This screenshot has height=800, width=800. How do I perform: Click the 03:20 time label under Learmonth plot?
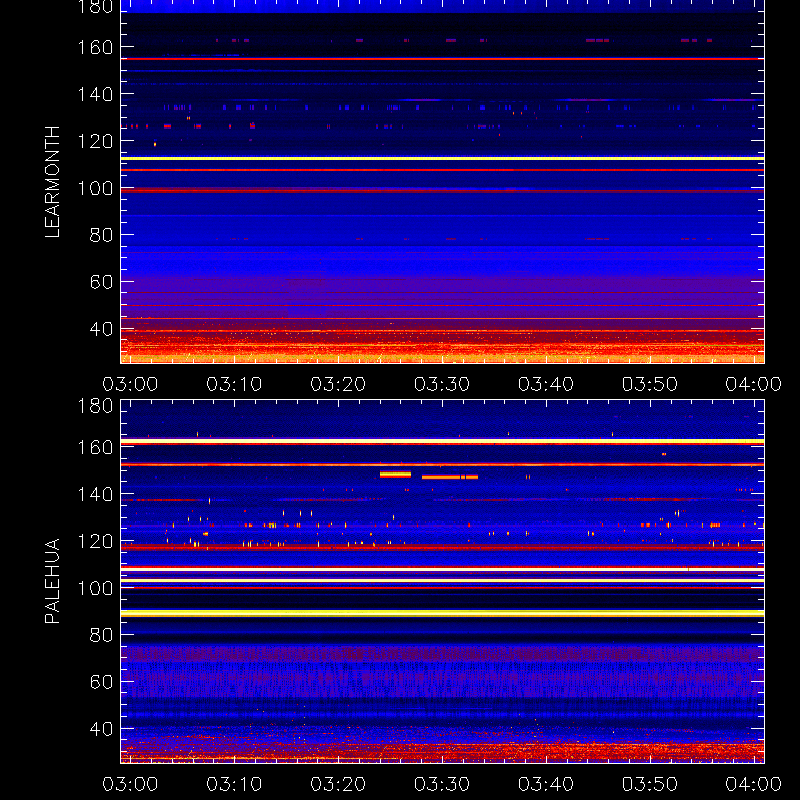tap(338, 384)
